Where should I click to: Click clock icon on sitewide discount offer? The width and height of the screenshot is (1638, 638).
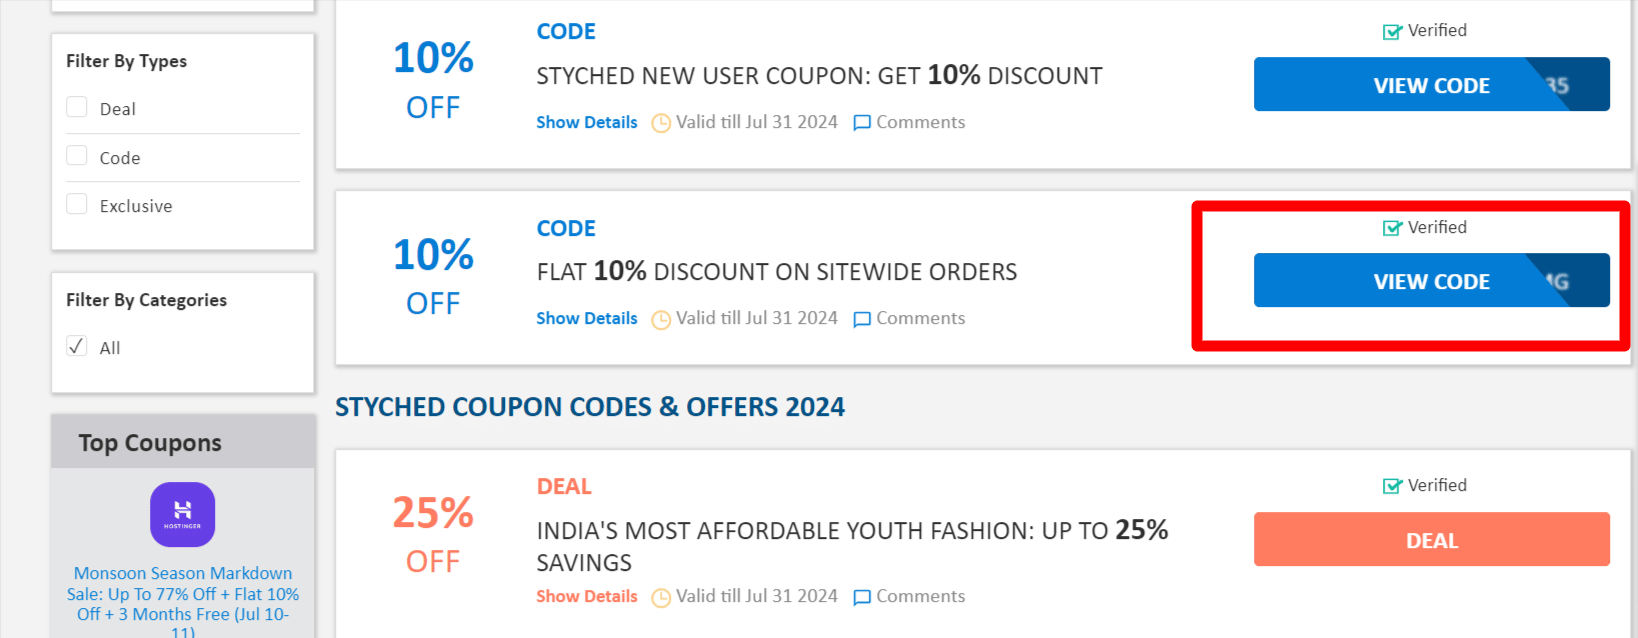(x=661, y=319)
